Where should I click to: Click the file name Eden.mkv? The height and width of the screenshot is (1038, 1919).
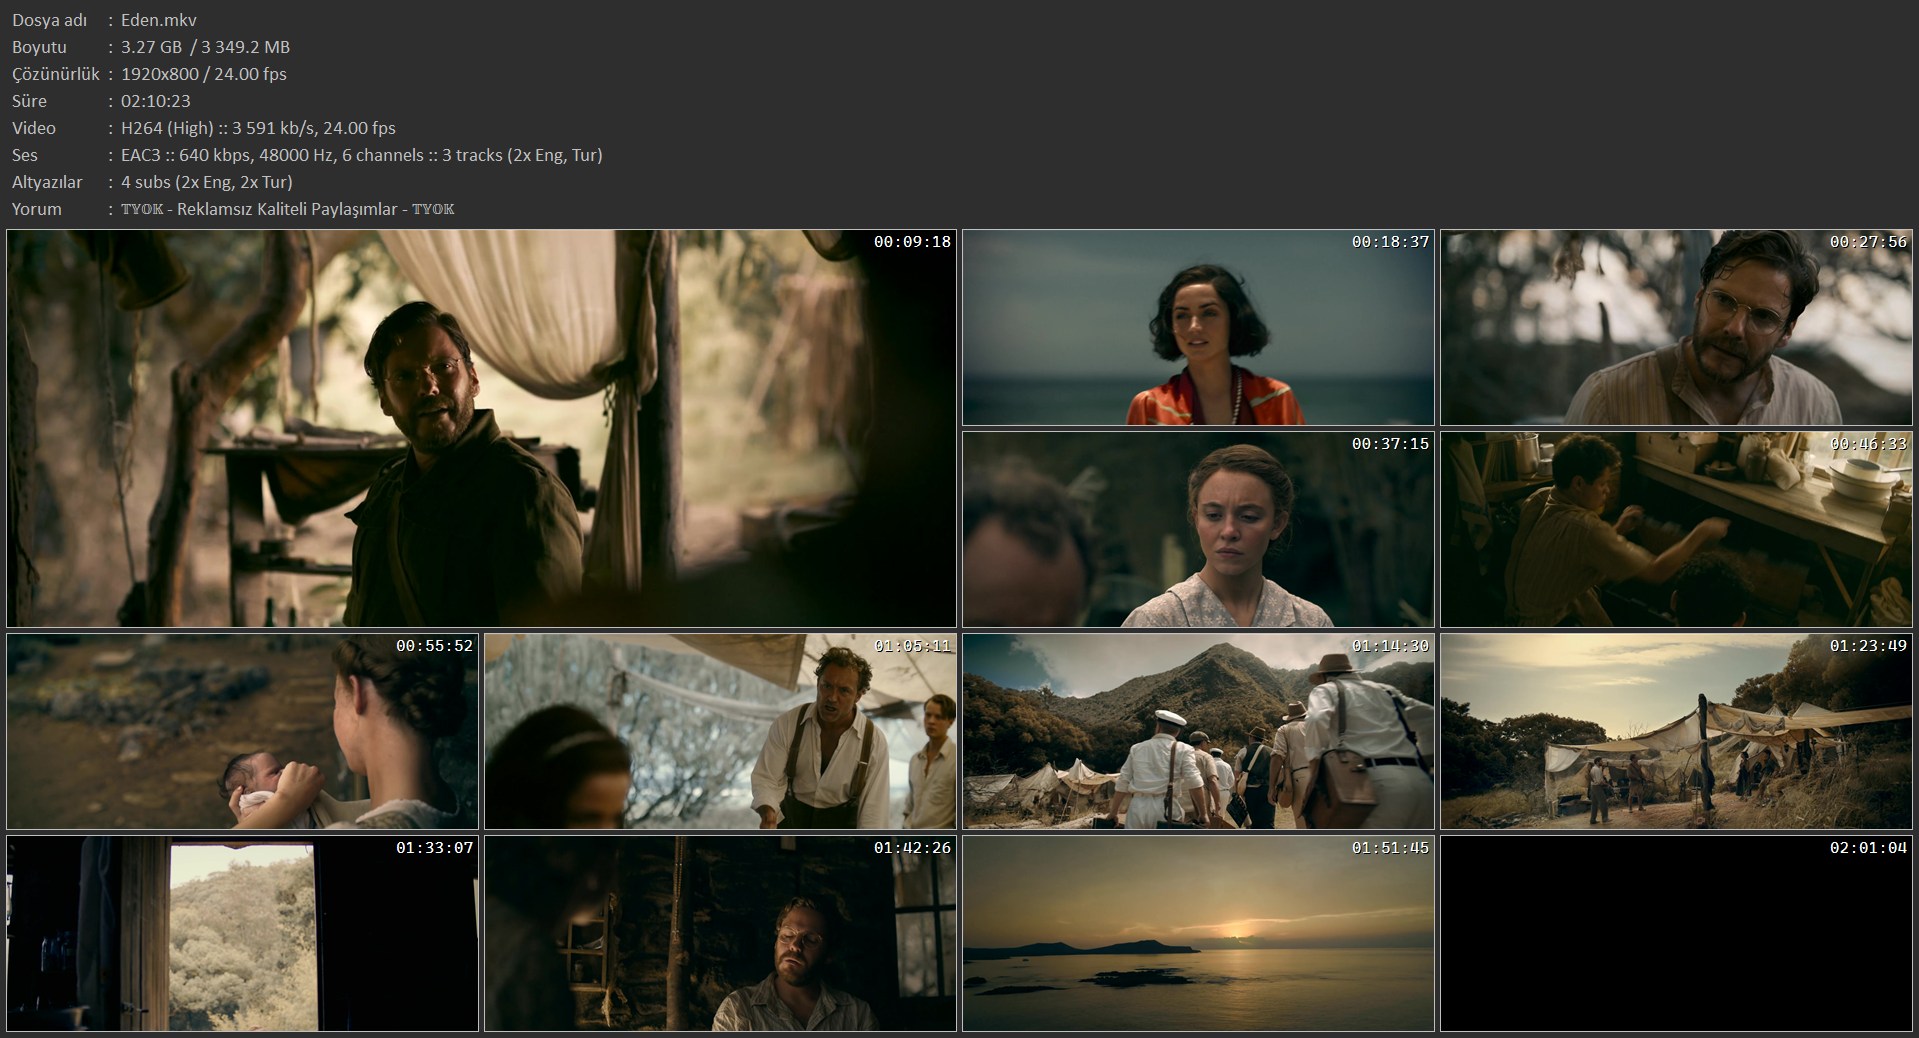pyautogui.click(x=159, y=20)
